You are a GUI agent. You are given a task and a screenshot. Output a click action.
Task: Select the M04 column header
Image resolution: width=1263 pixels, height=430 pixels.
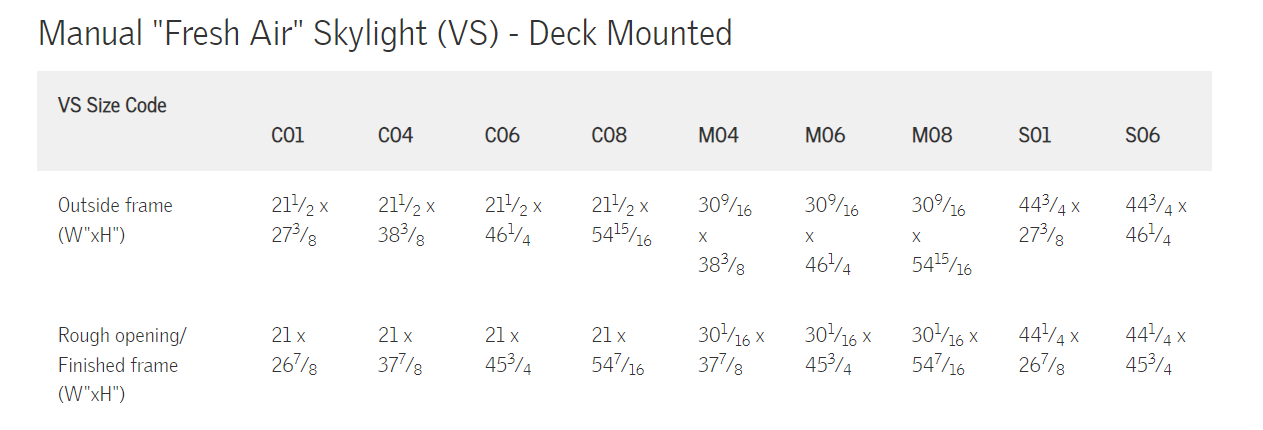[x=718, y=135]
